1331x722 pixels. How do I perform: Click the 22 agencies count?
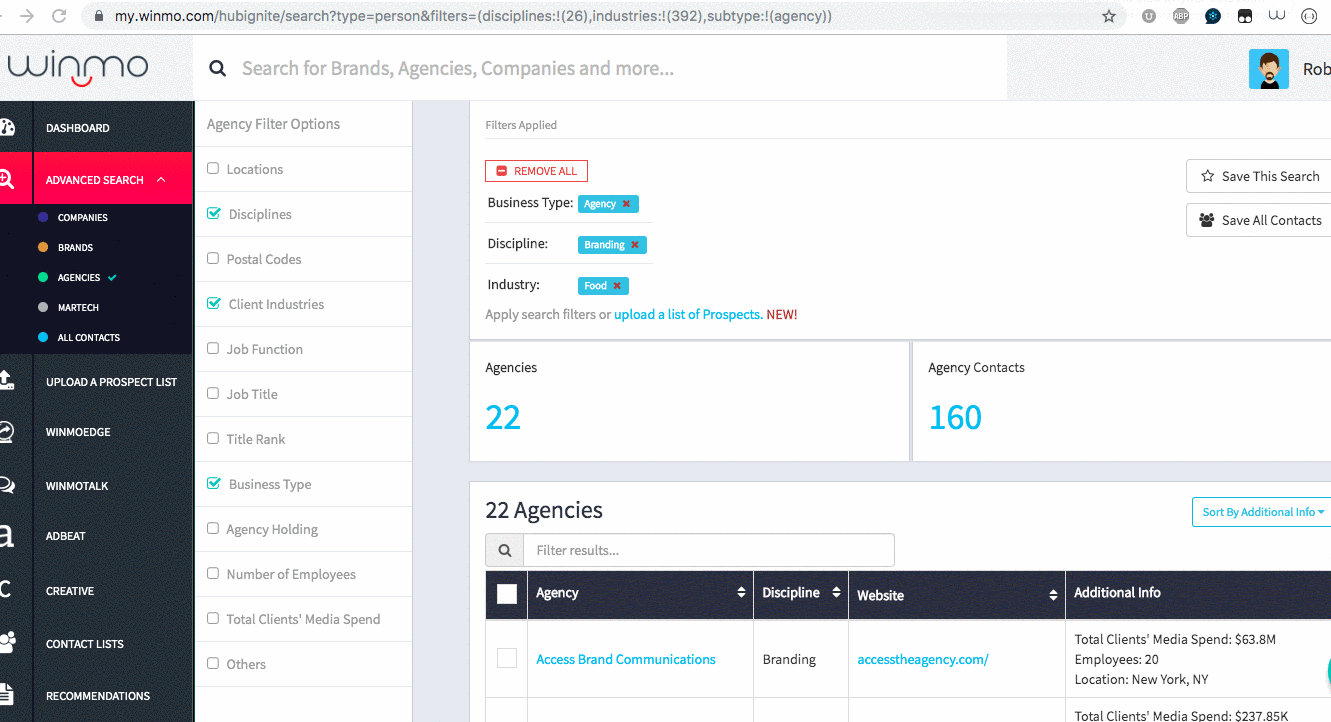coord(503,417)
